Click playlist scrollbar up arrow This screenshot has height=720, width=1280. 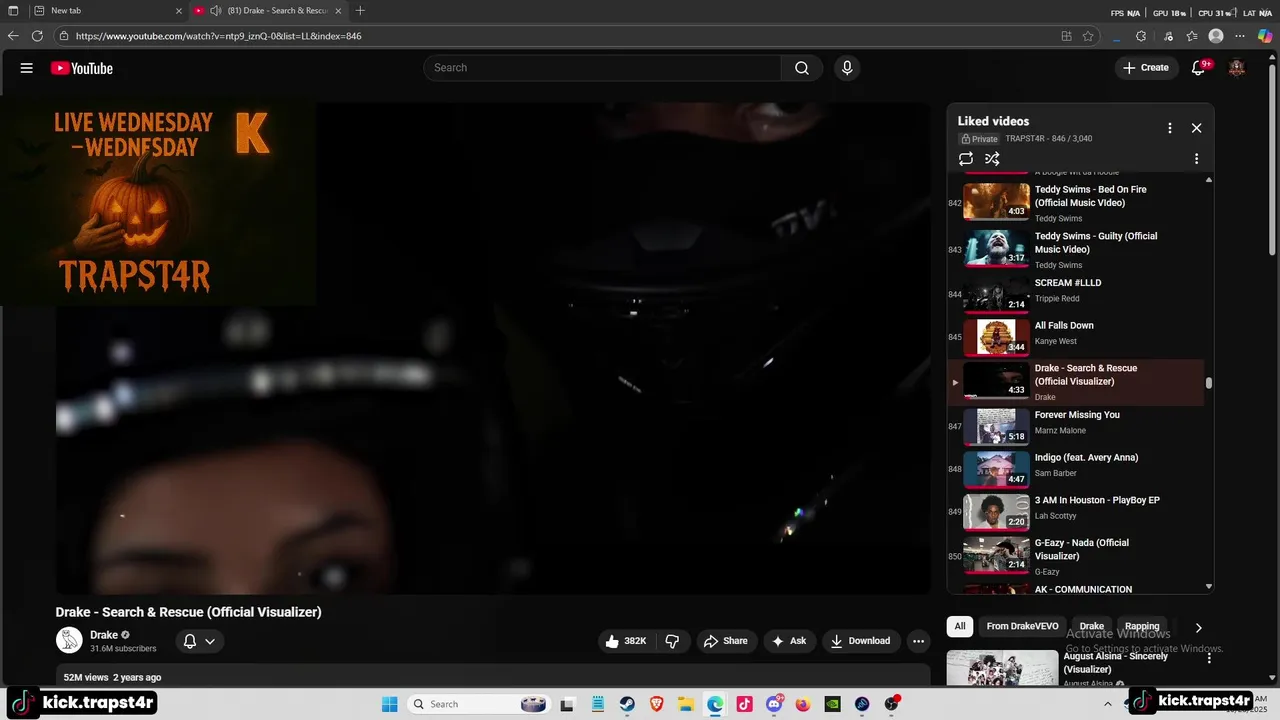coord(1209,180)
